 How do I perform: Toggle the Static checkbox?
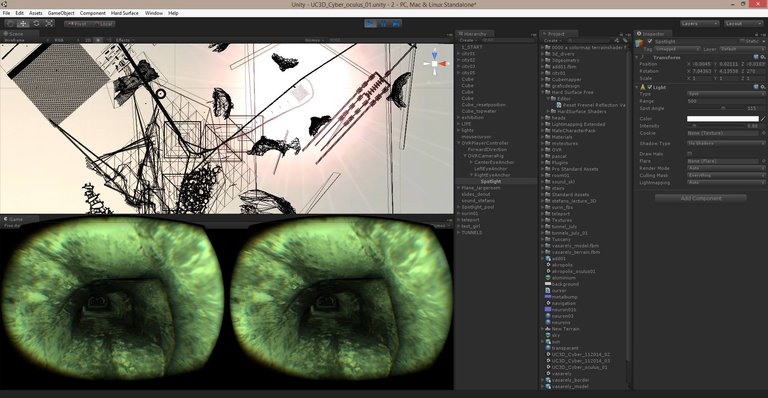click(x=743, y=42)
